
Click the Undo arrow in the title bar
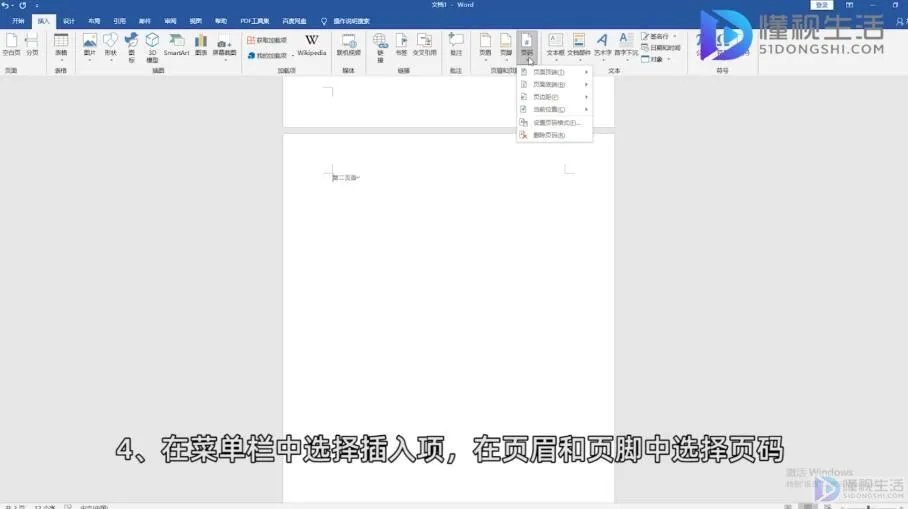coord(5,5)
